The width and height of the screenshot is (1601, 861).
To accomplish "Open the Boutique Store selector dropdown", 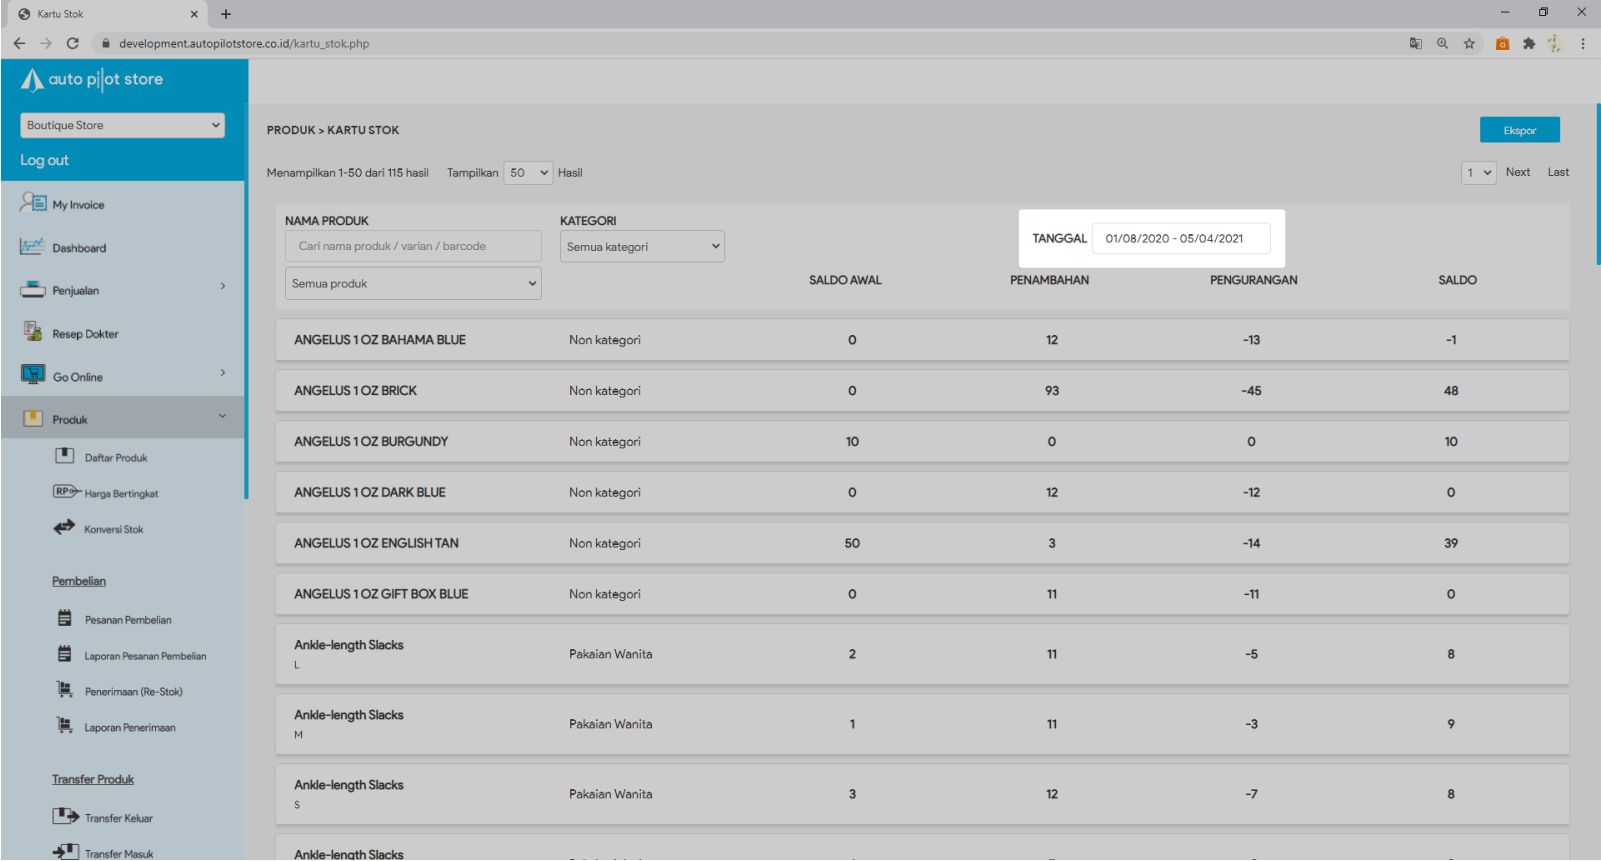I will click(122, 125).
